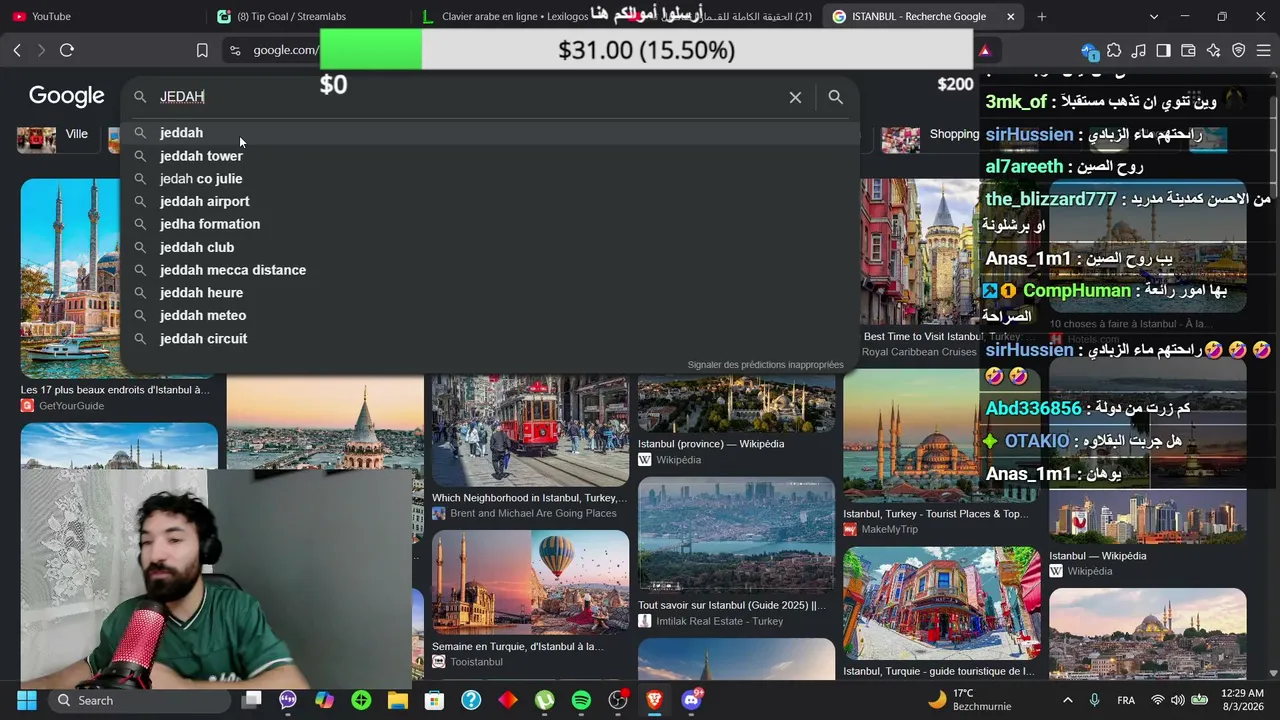Open Brave Rewards triangle icon

coord(985,50)
